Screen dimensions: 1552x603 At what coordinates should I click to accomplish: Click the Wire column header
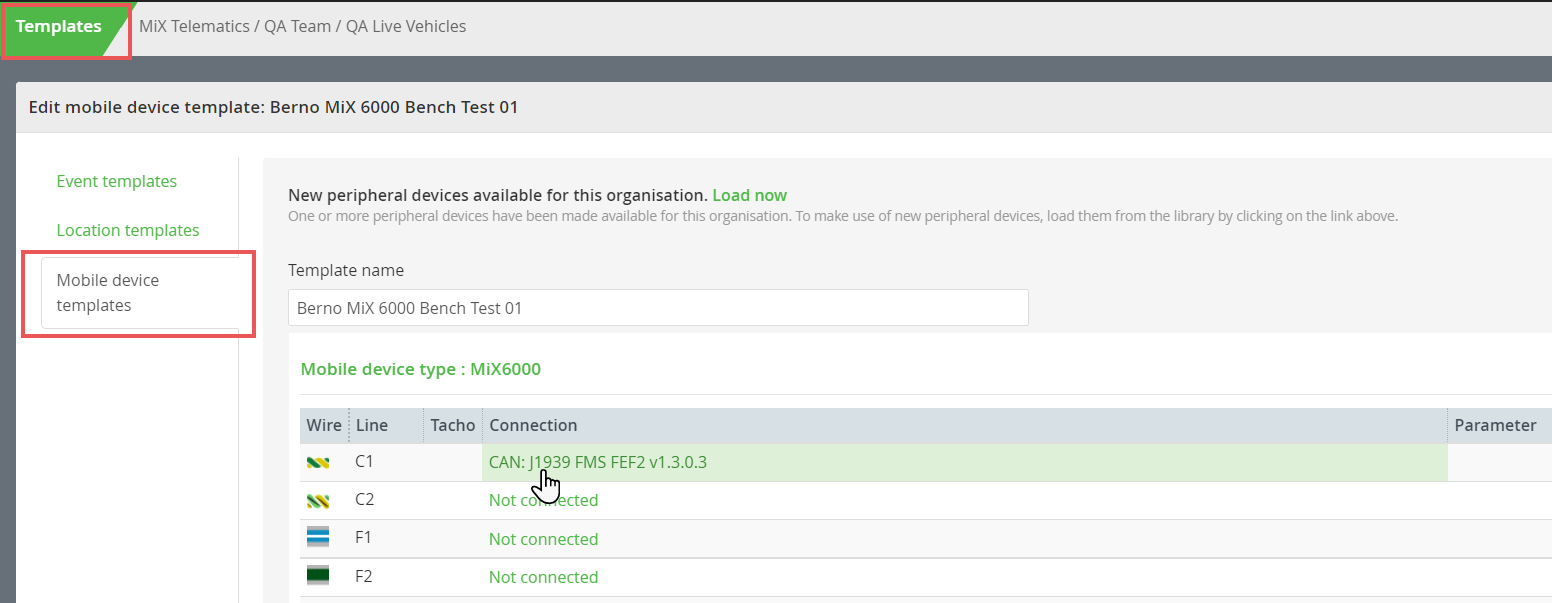pyautogui.click(x=324, y=425)
